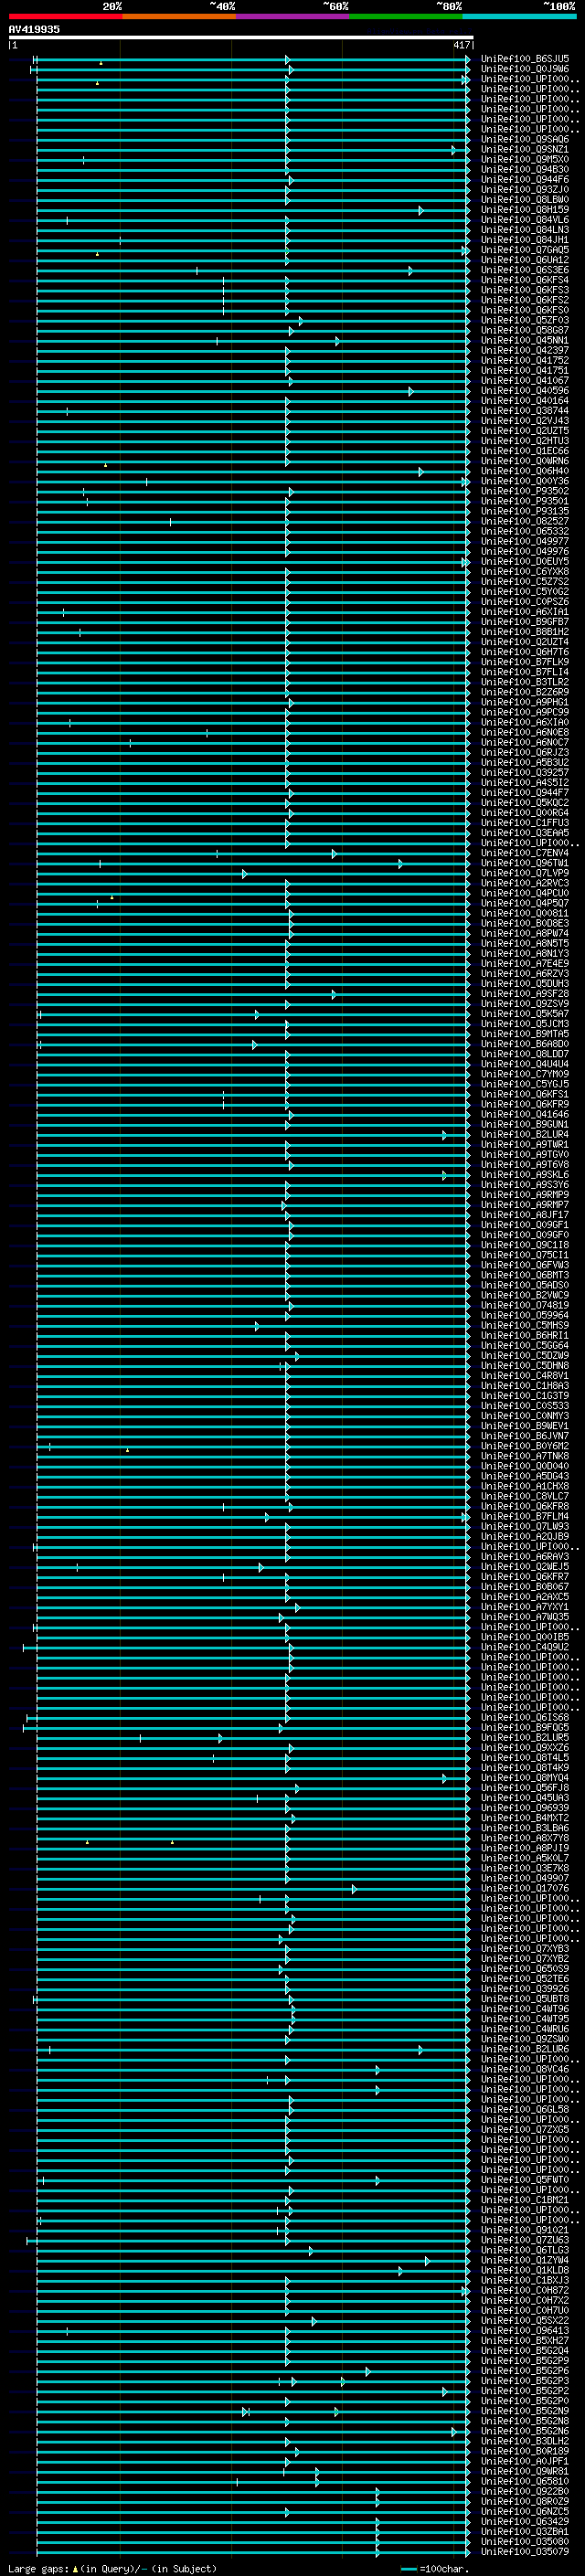
Task: Select the UniRef100_A5B3U2 label
Action: 525,762
